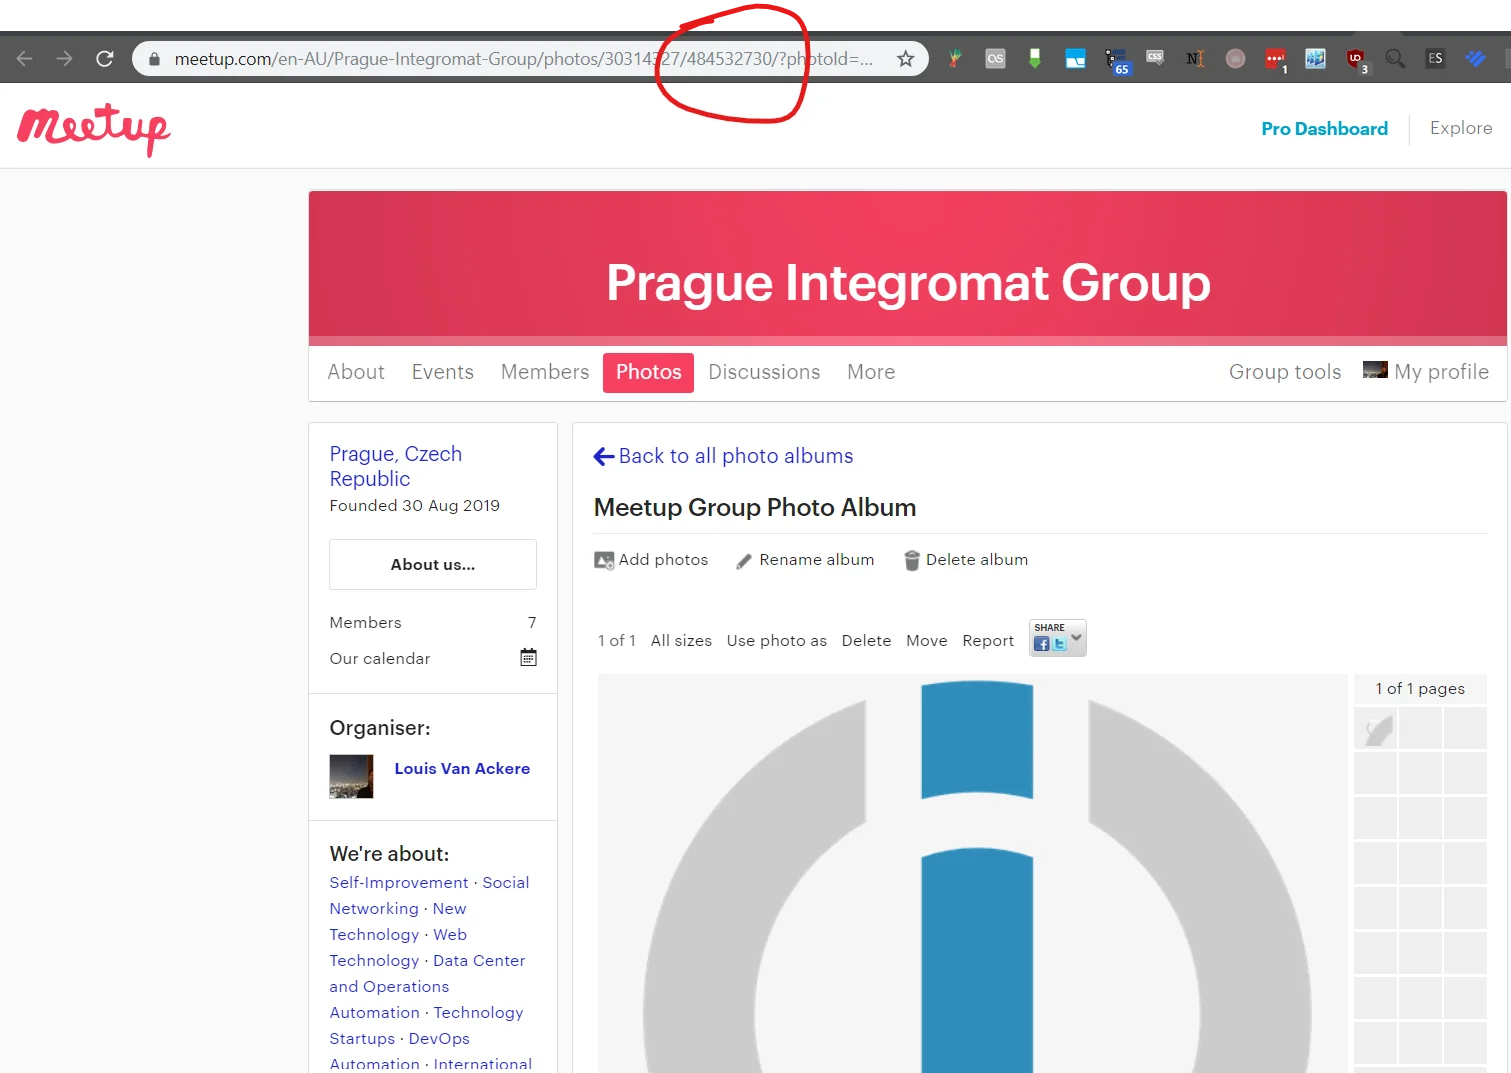
Task: Open the uBlock Origin extension
Action: (1356, 60)
